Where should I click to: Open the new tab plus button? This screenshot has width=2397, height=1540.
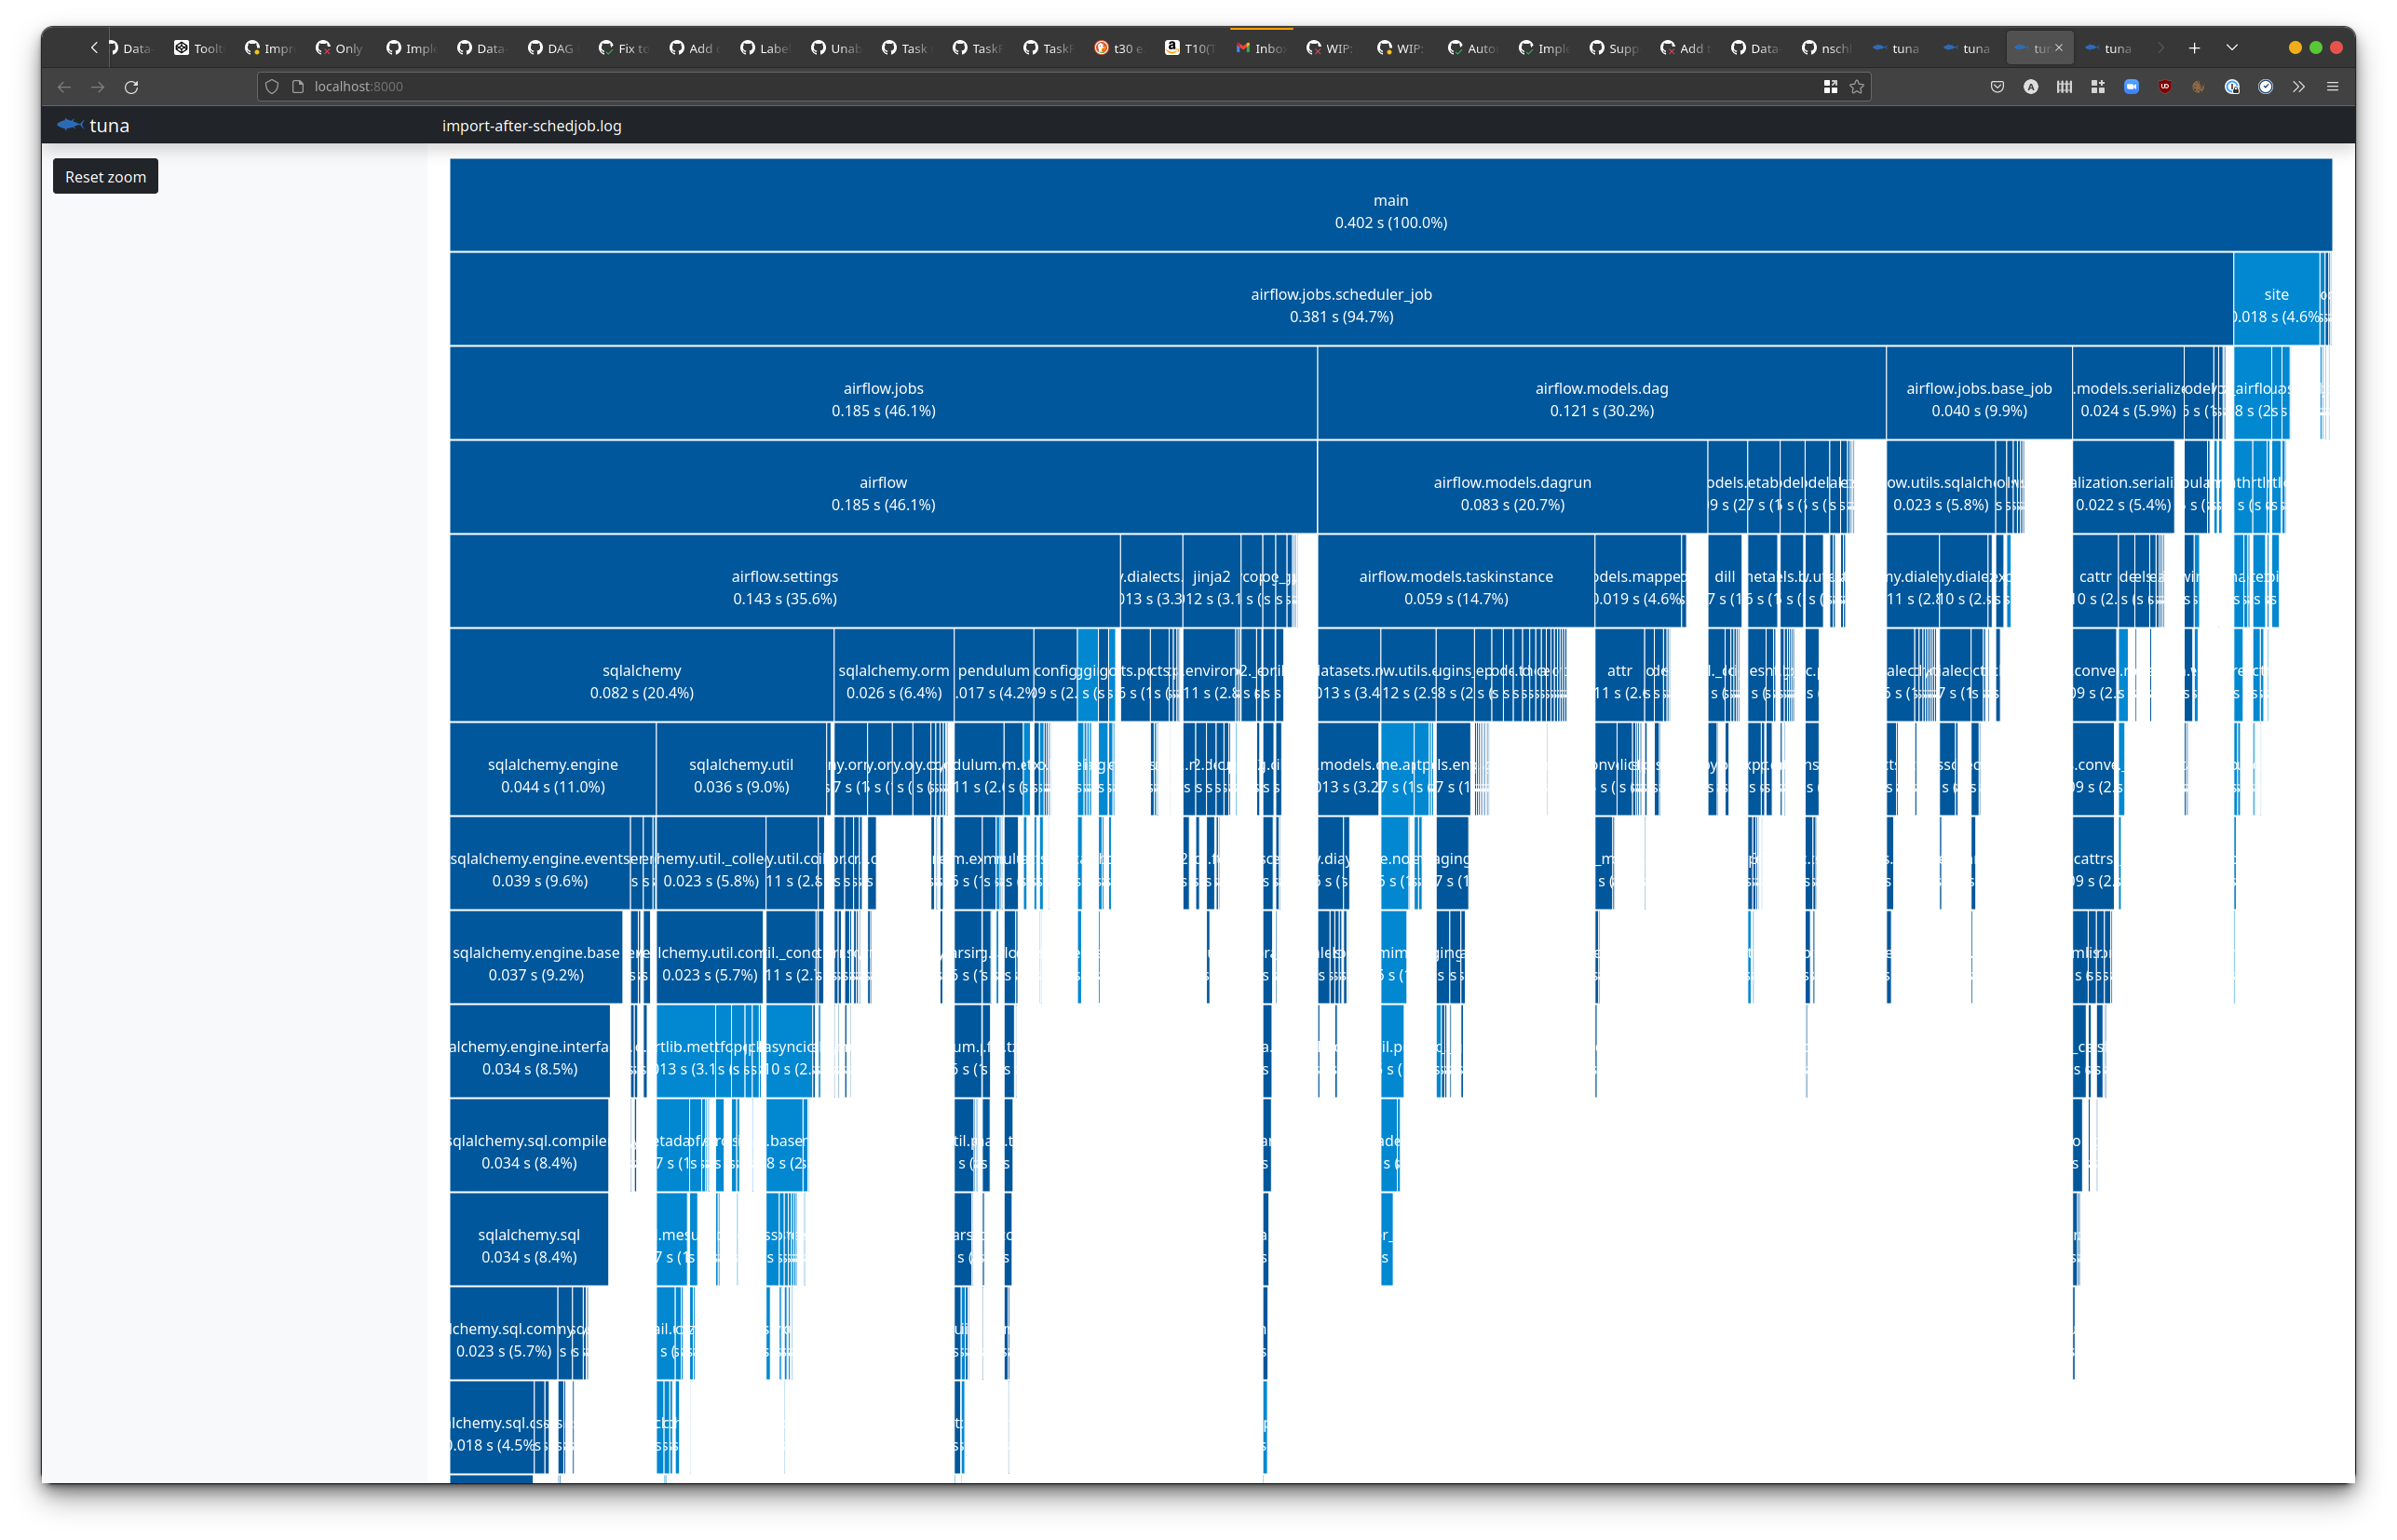2194,48
